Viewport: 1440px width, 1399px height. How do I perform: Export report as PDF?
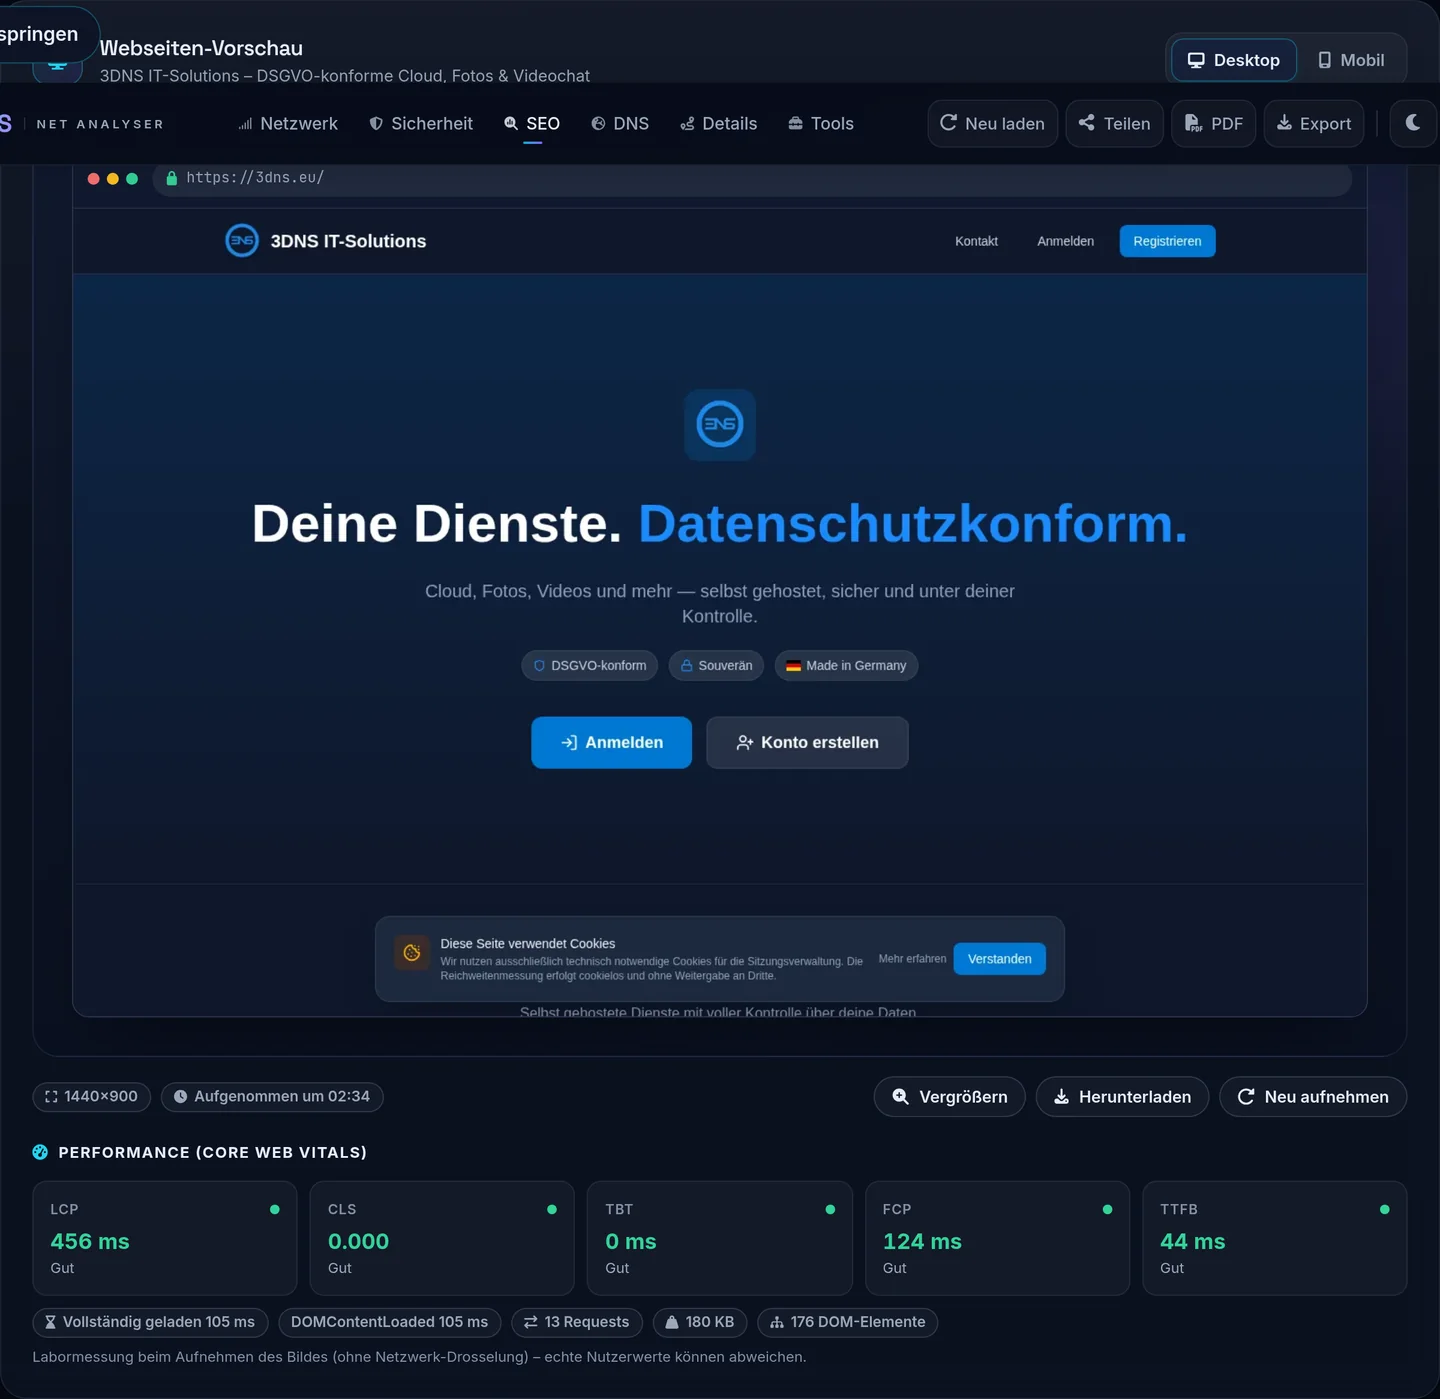click(1213, 123)
